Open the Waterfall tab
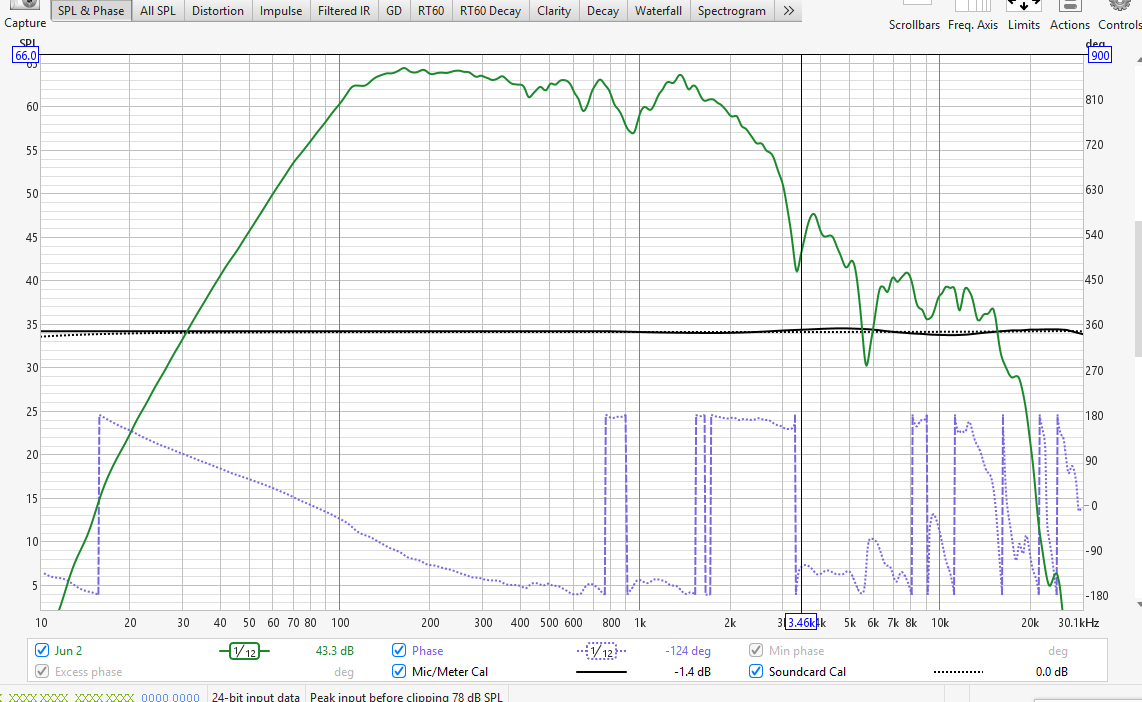 click(658, 11)
